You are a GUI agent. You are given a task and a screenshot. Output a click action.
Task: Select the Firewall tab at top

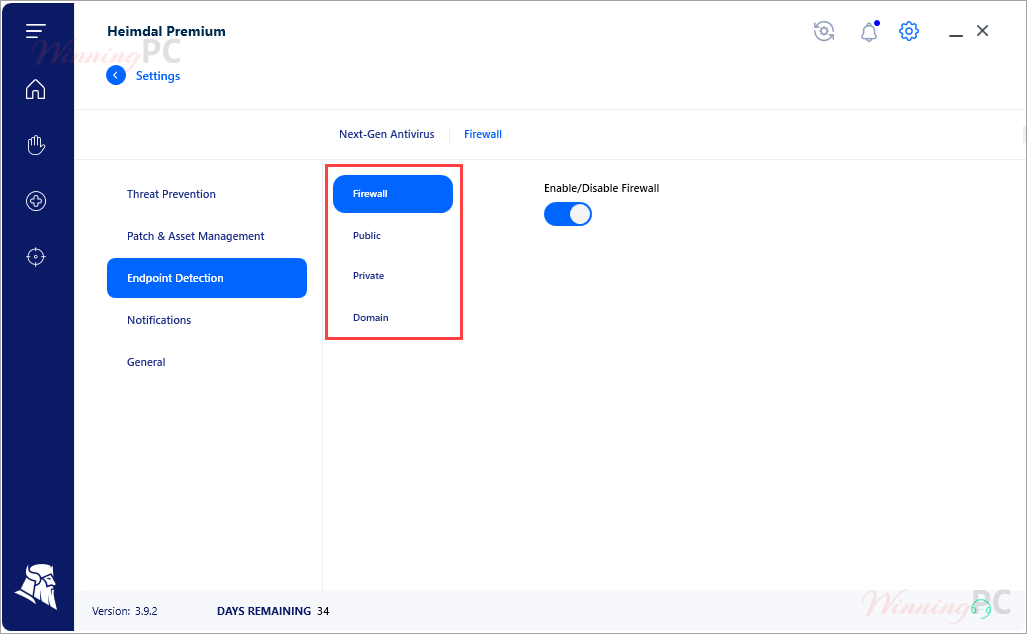[x=483, y=134]
